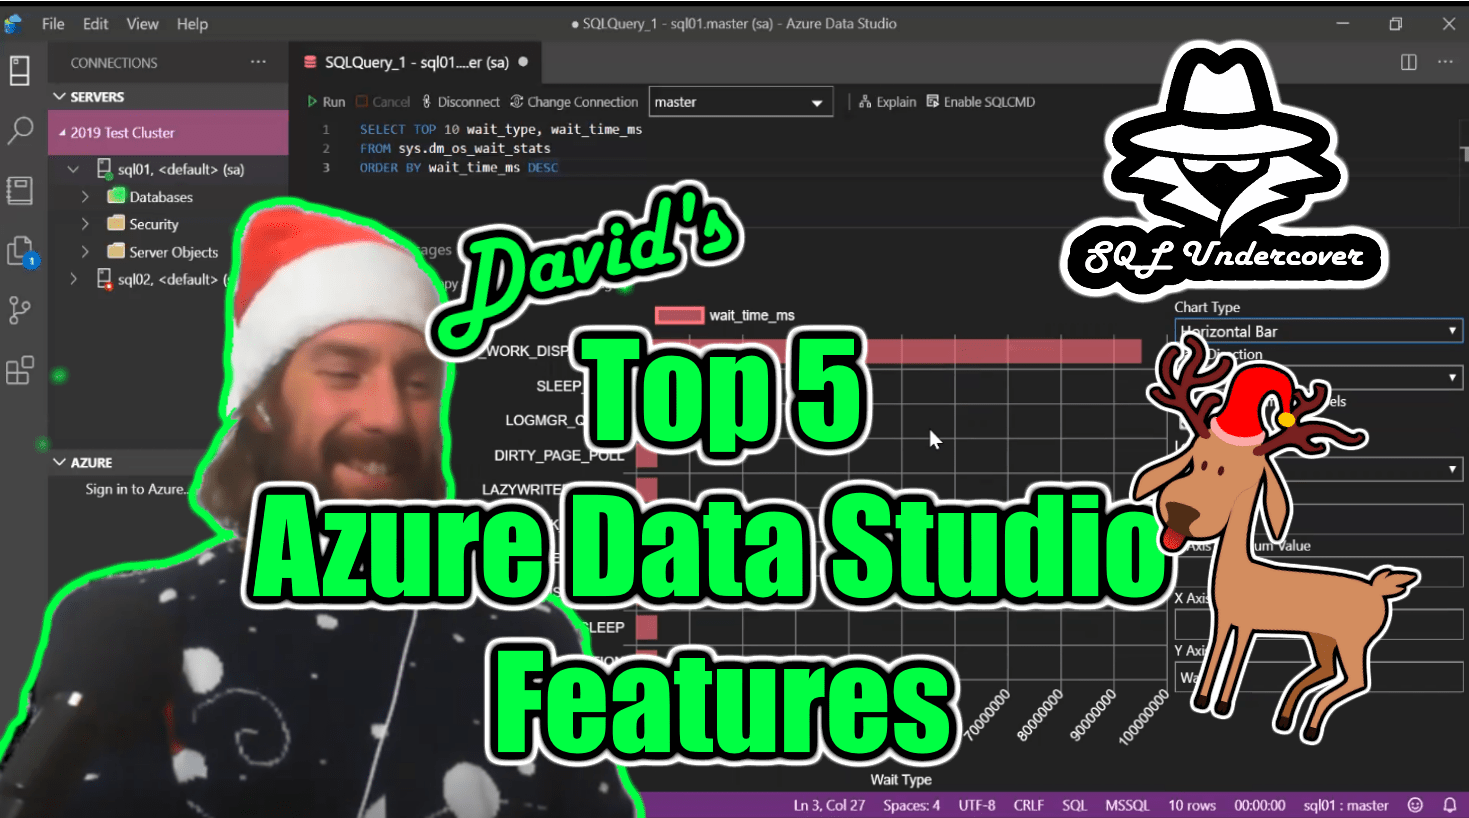The width and height of the screenshot is (1469, 818).
Task: Open editor more actions at top right
Action: point(1445,62)
